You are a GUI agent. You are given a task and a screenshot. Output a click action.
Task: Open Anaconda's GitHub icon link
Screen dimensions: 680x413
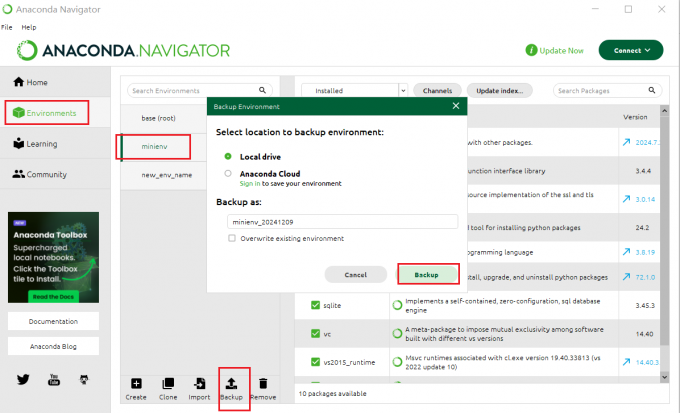click(84, 380)
